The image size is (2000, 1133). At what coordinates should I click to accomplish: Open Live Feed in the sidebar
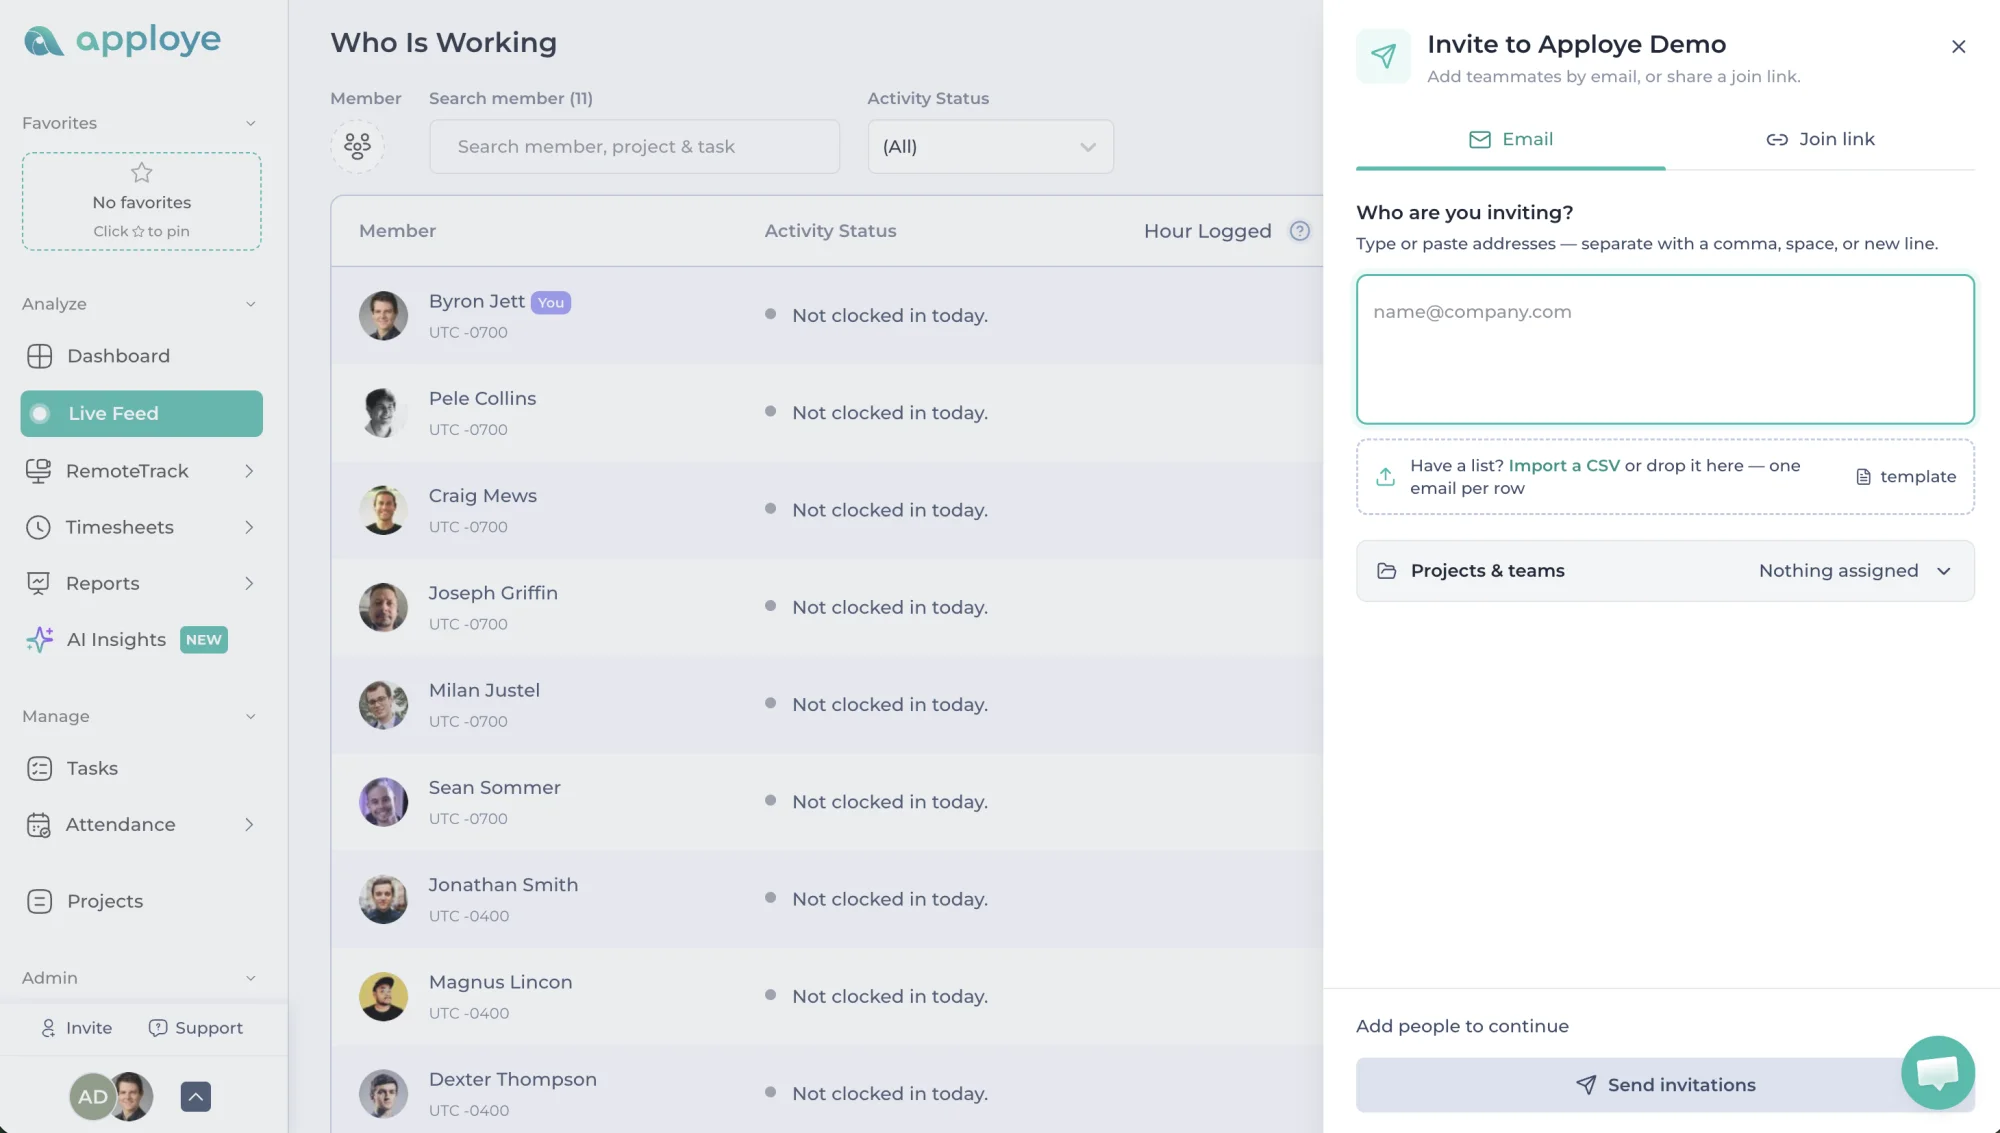tap(141, 414)
